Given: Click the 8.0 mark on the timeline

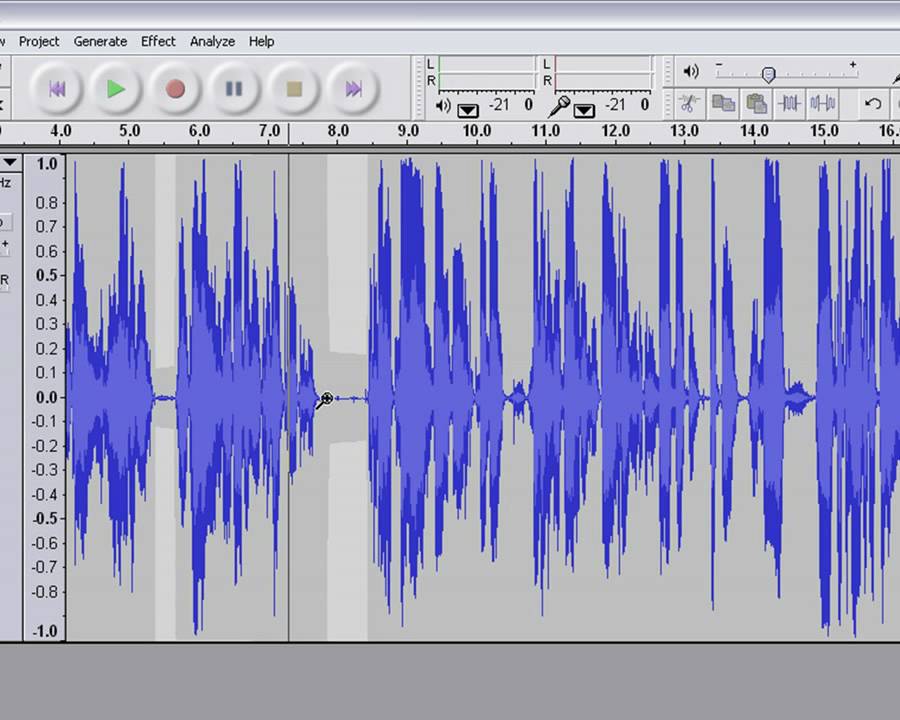Looking at the screenshot, I should coord(338,131).
